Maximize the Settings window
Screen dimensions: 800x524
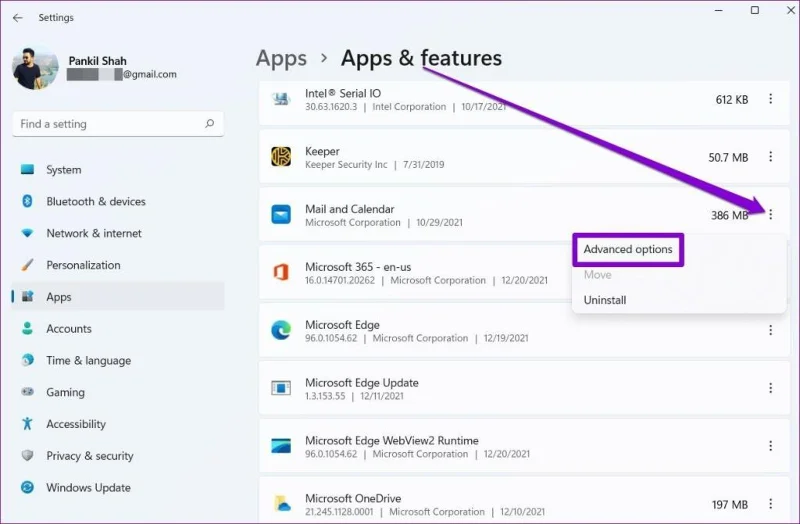point(755,10)
